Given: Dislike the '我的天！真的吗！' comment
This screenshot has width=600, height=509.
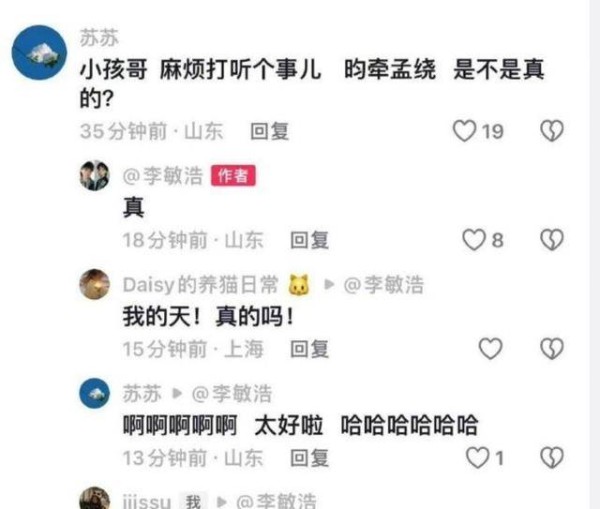Looking at the screenshot, I should click(552, 349).
